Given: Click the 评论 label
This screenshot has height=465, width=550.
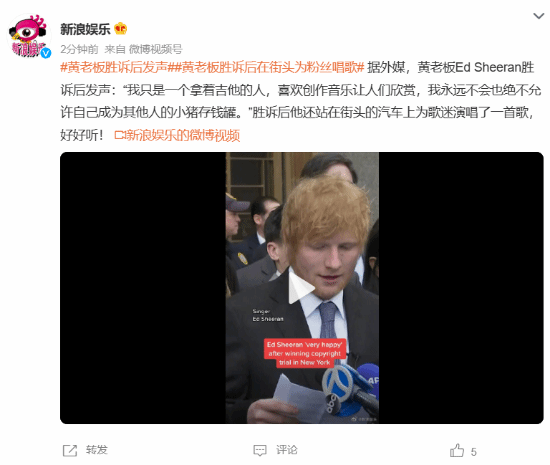Looking at the screenshot, I should pyautogui.click(x=287, y=450).
